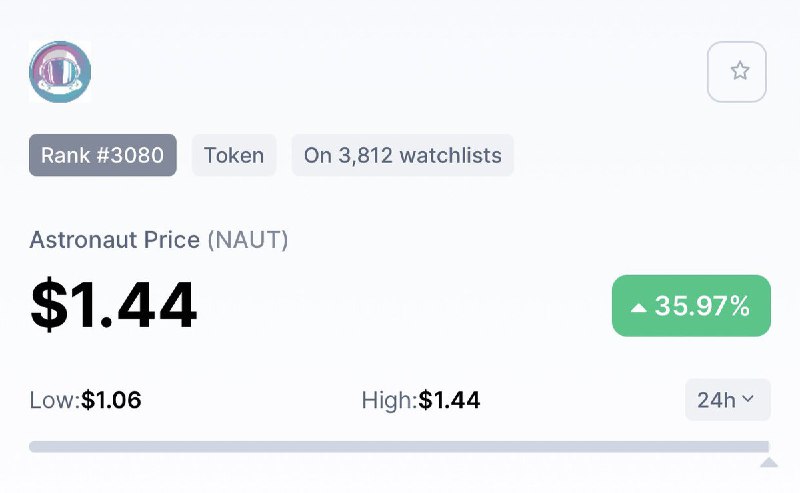Click the small triangle marker under the range bar

coord(768,462)
